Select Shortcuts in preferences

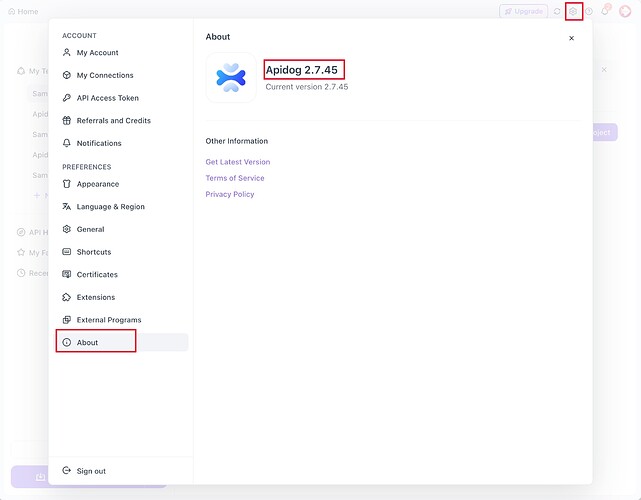(93, 252)
